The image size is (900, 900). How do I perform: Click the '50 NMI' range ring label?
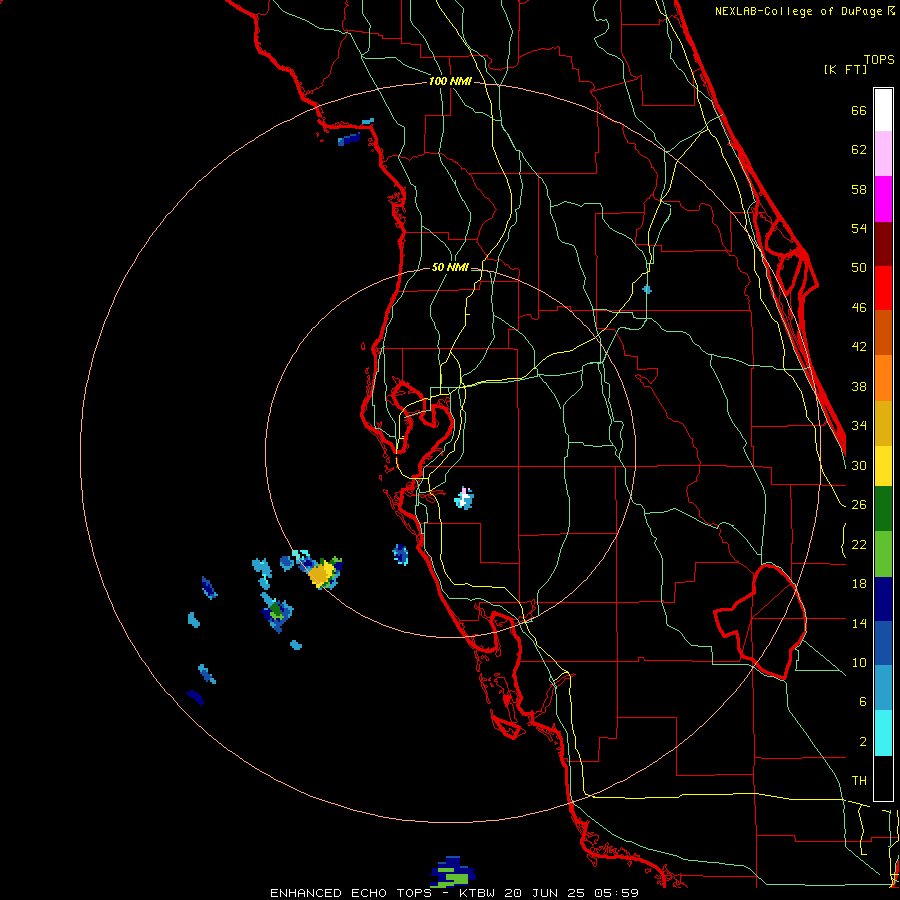click(x=450, y=267)
